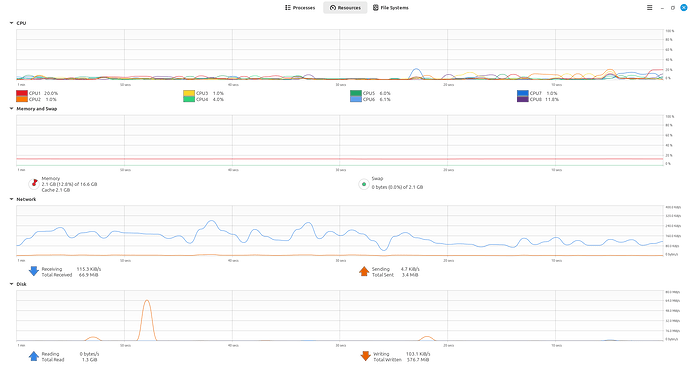
Task: Change the CPU3 yellow color swatch
Action: click(x=189, y=93)
